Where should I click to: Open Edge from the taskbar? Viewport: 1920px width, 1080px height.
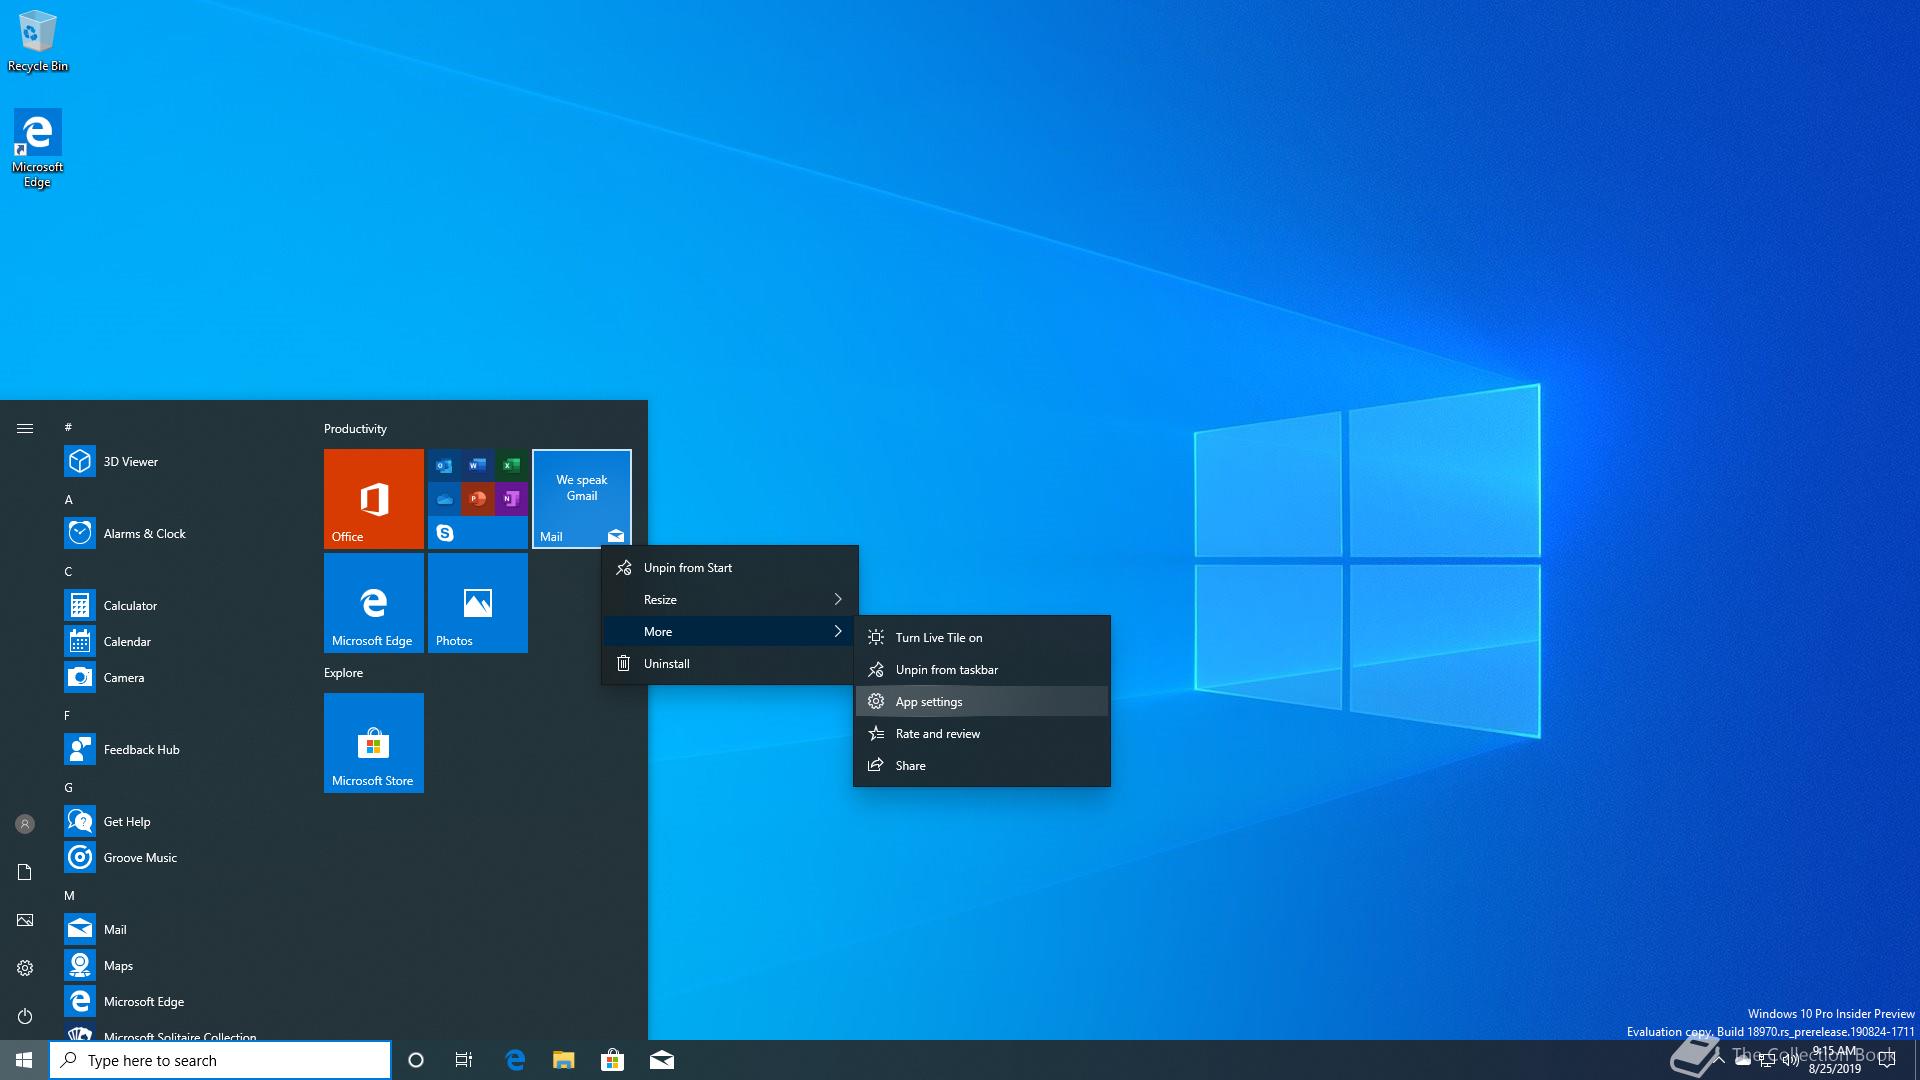[515, 1060]
